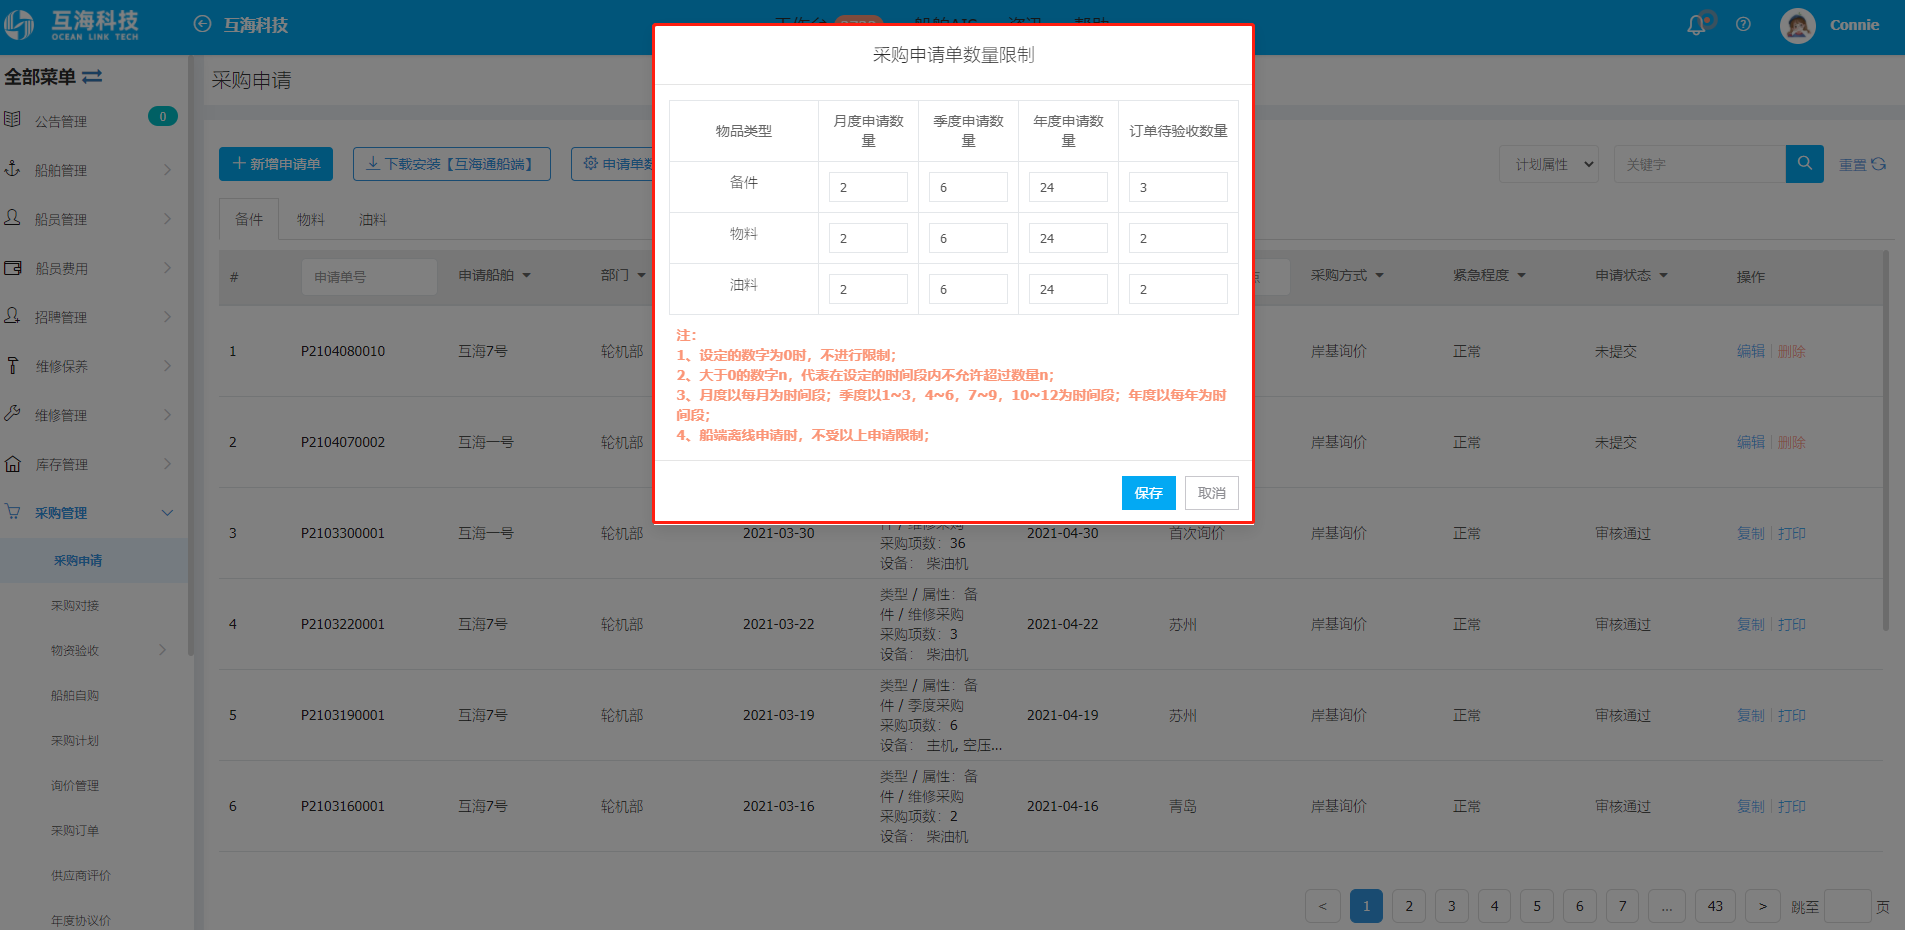1905x930 pixels.
Task: Open 采购计划 in the sidebar
Action: (x=75, y=741)
